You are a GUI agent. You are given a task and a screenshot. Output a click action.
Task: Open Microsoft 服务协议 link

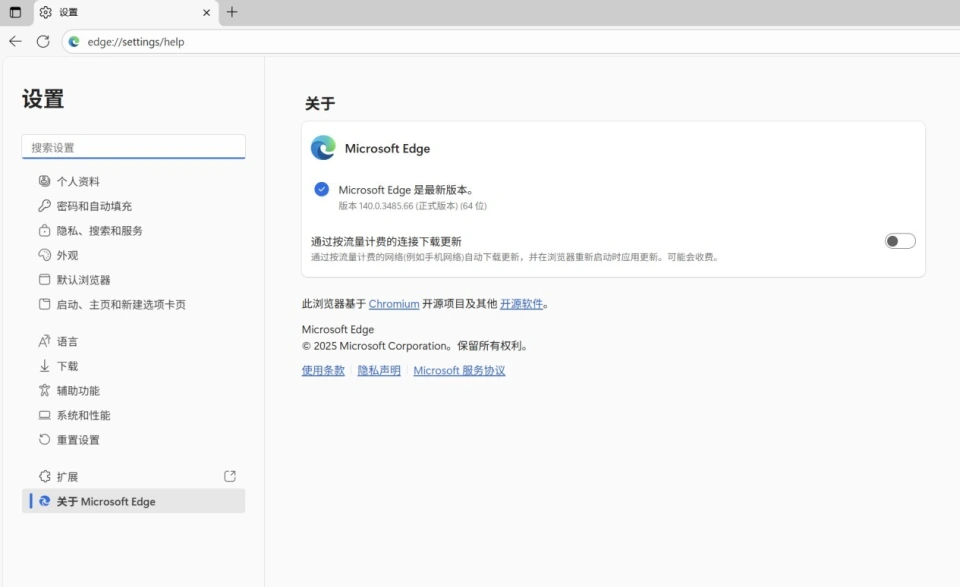(459, 370)
